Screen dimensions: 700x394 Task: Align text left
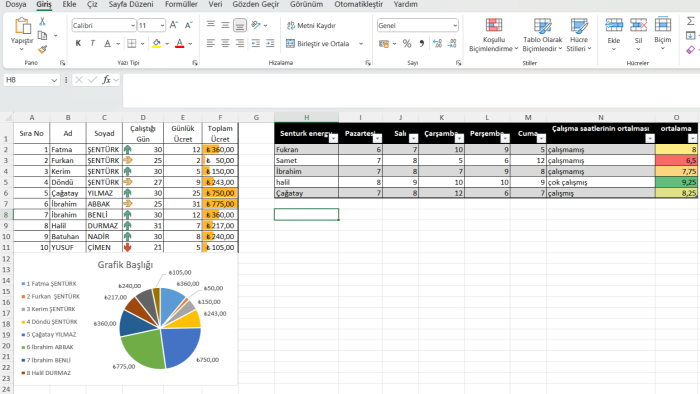click(x=211, y=43)
